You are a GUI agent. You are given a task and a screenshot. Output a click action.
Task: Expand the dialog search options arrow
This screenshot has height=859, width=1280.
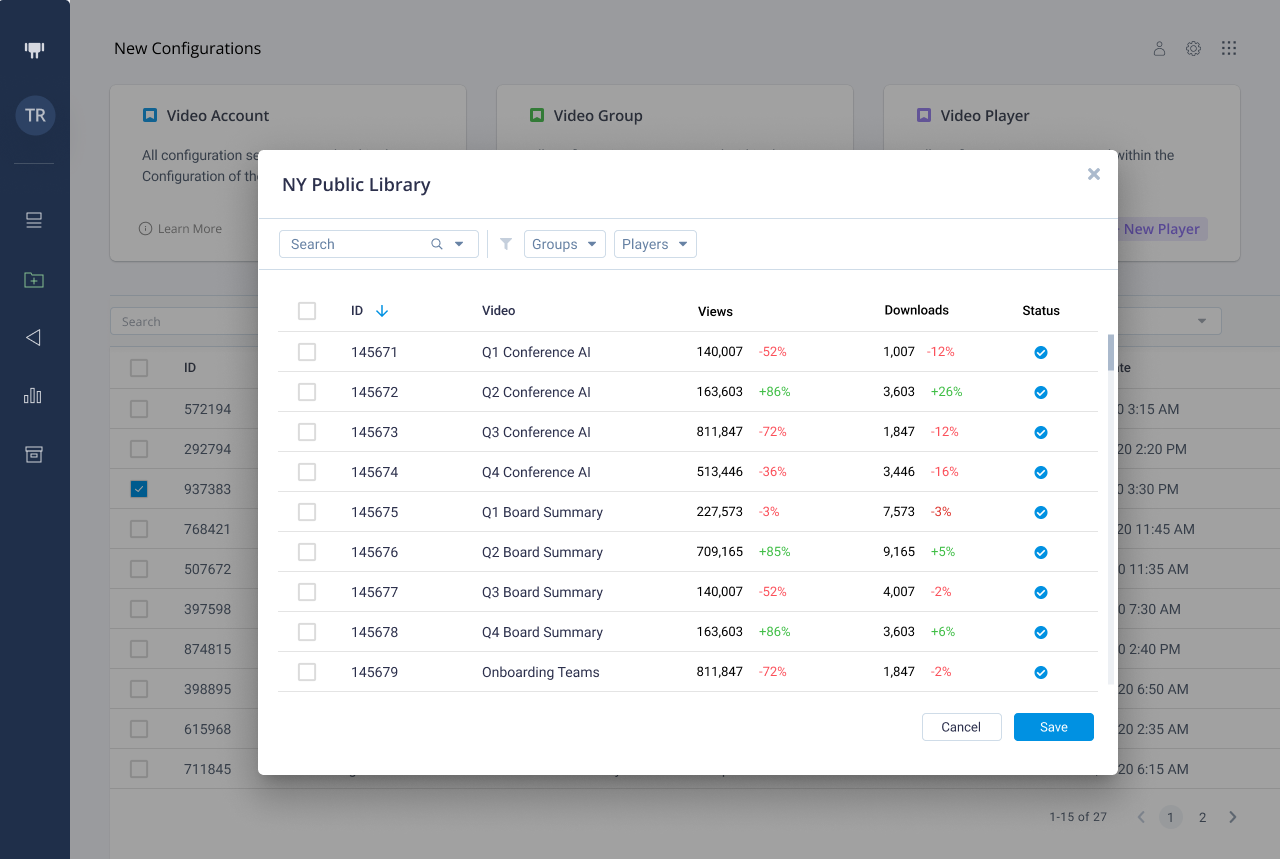[459, 244]
